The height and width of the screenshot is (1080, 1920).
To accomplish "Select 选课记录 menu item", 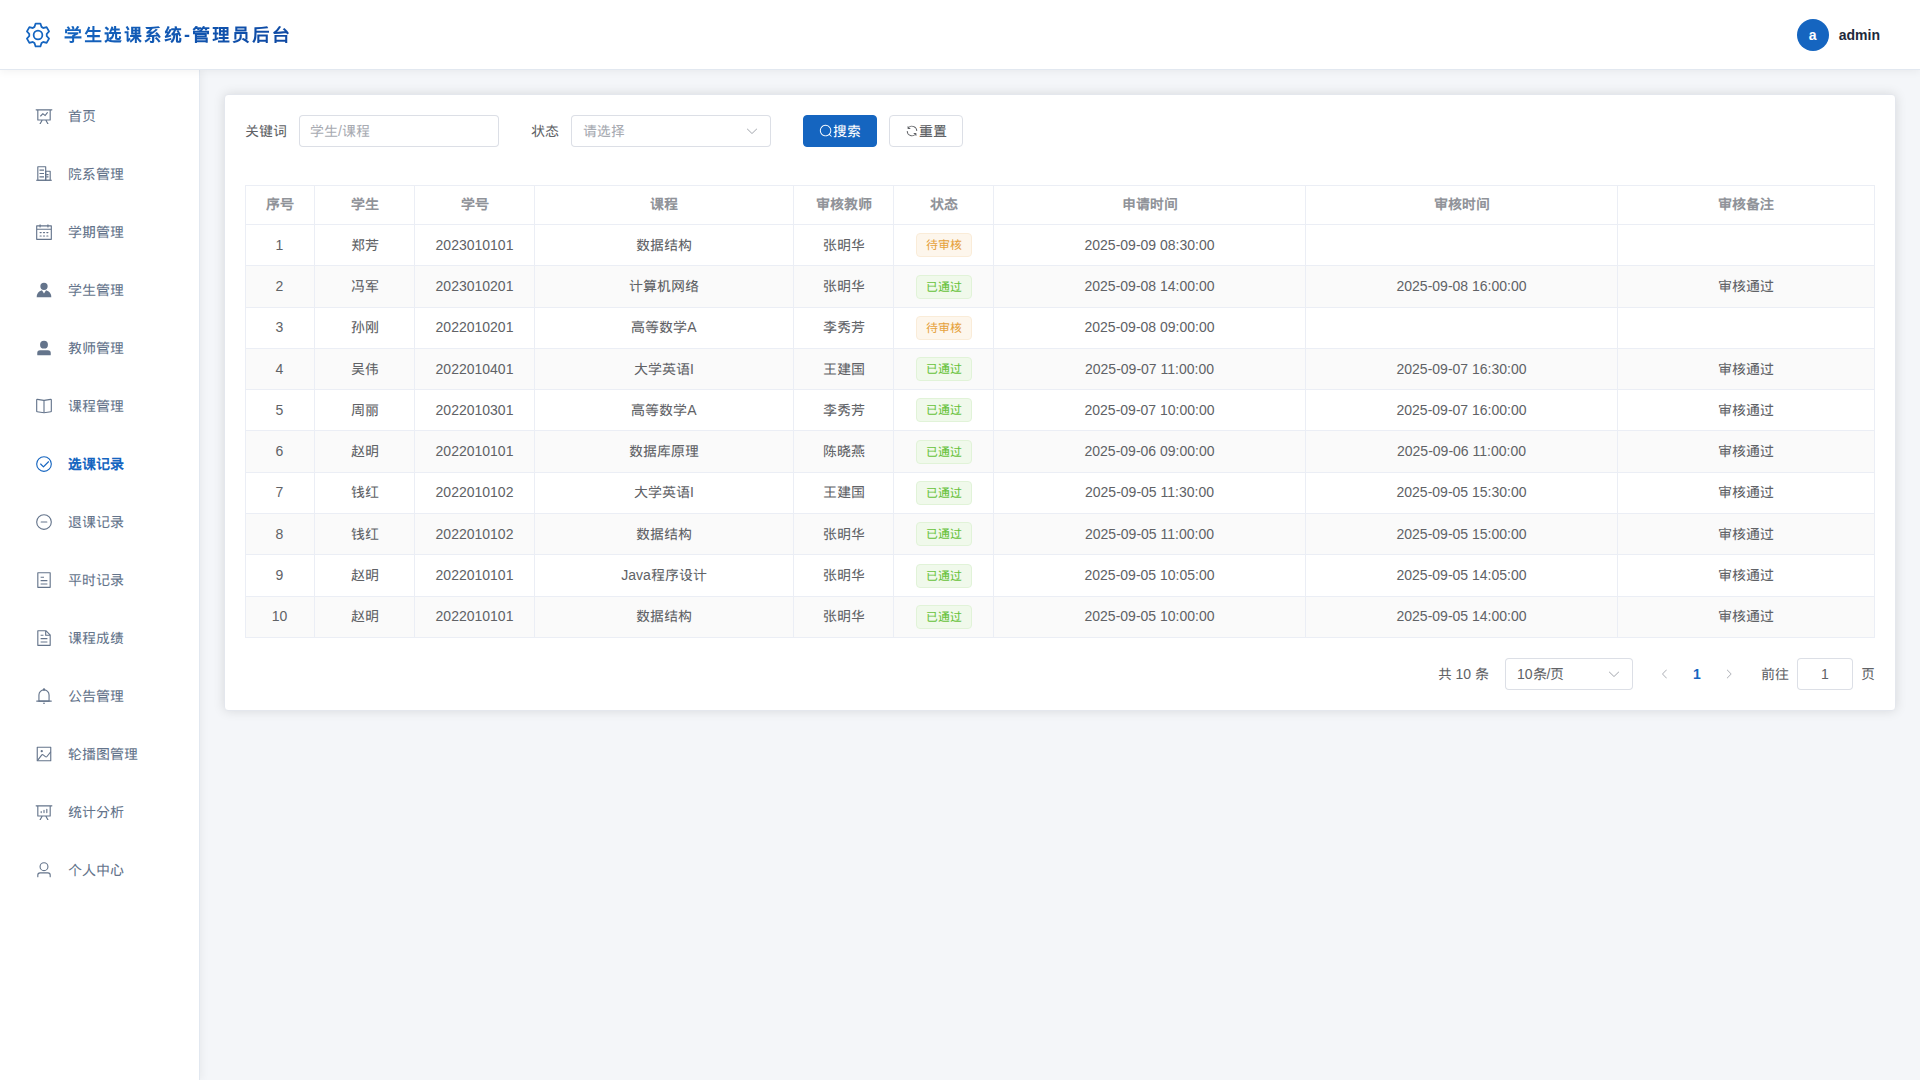I will [x=100, y=464].
